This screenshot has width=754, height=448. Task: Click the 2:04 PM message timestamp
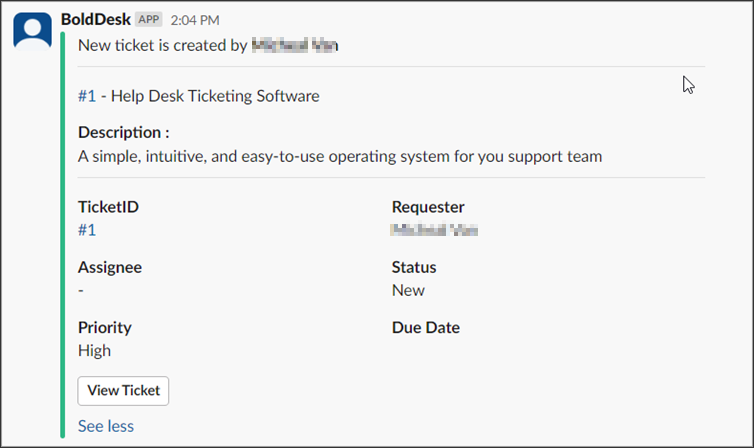pos(195,20)
